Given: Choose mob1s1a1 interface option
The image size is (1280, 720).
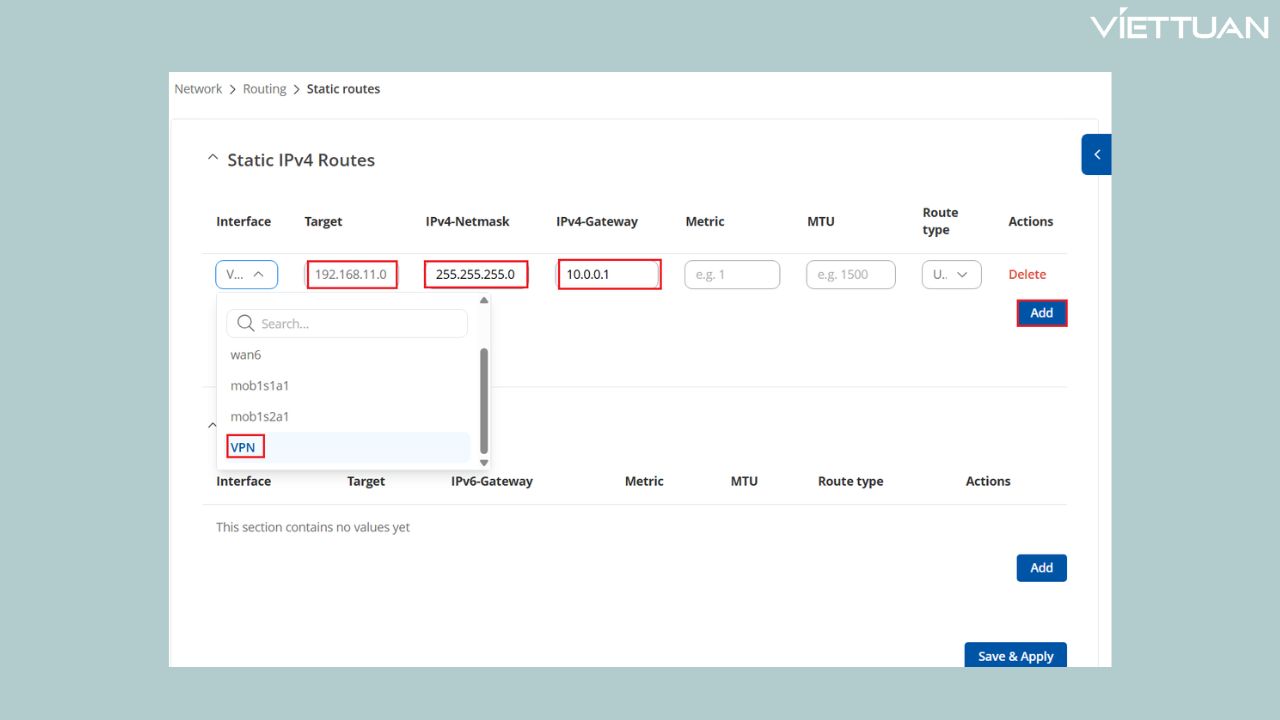Looking at the screenshot, I should [260, 386].
